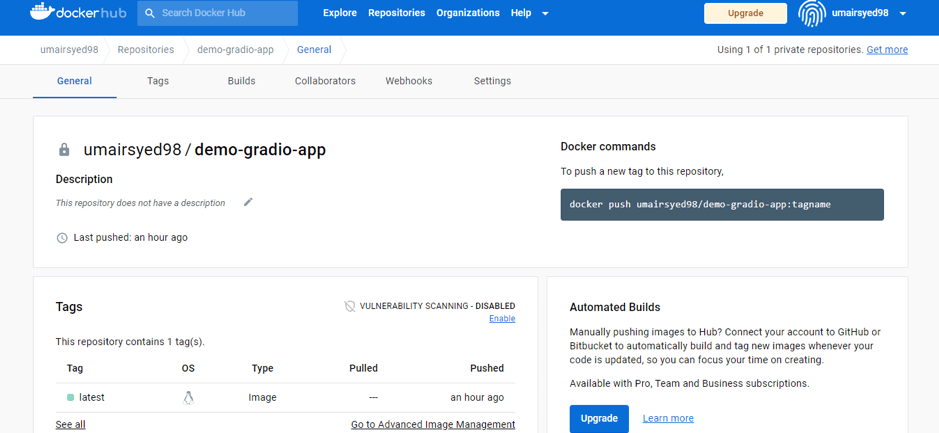
Task: Click the Docker commands heading
Action: tap(608, 147)
